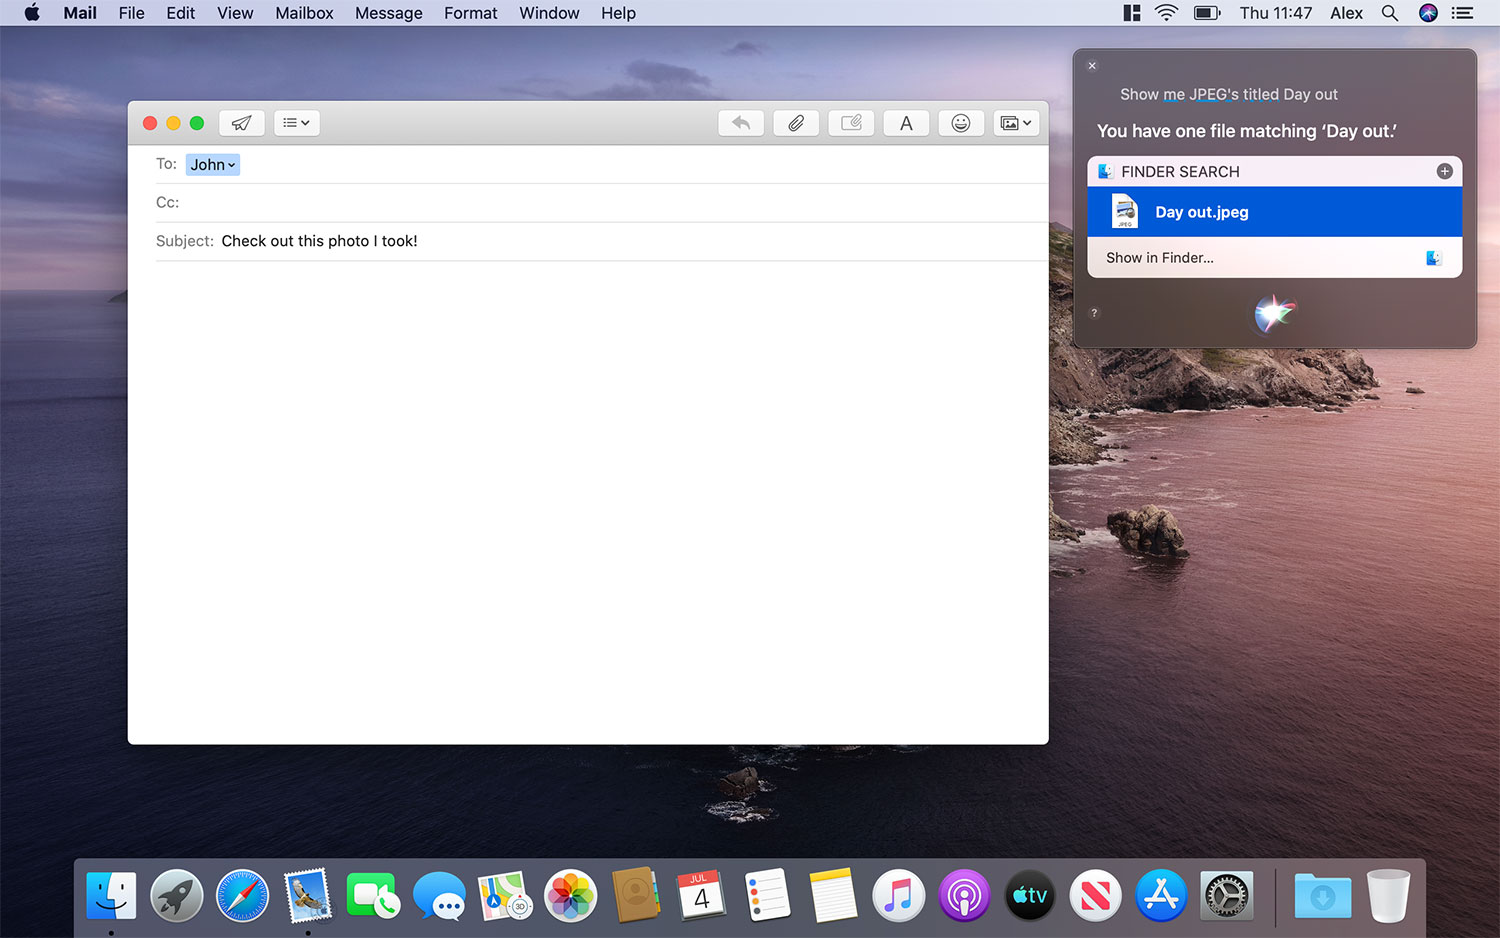Open the Format menu
1500x938 pixels.
(x=470, y=13)
